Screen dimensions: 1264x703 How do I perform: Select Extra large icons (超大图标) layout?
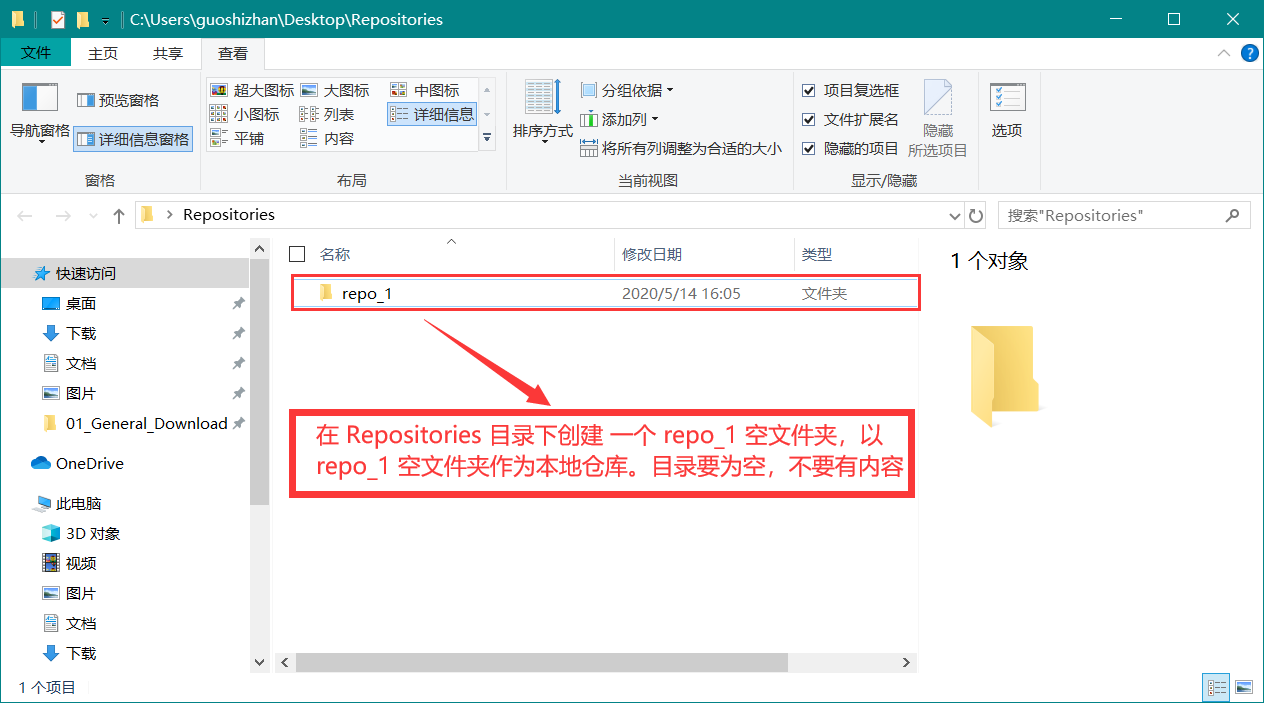pyautogui.click(x=252, y=90)
